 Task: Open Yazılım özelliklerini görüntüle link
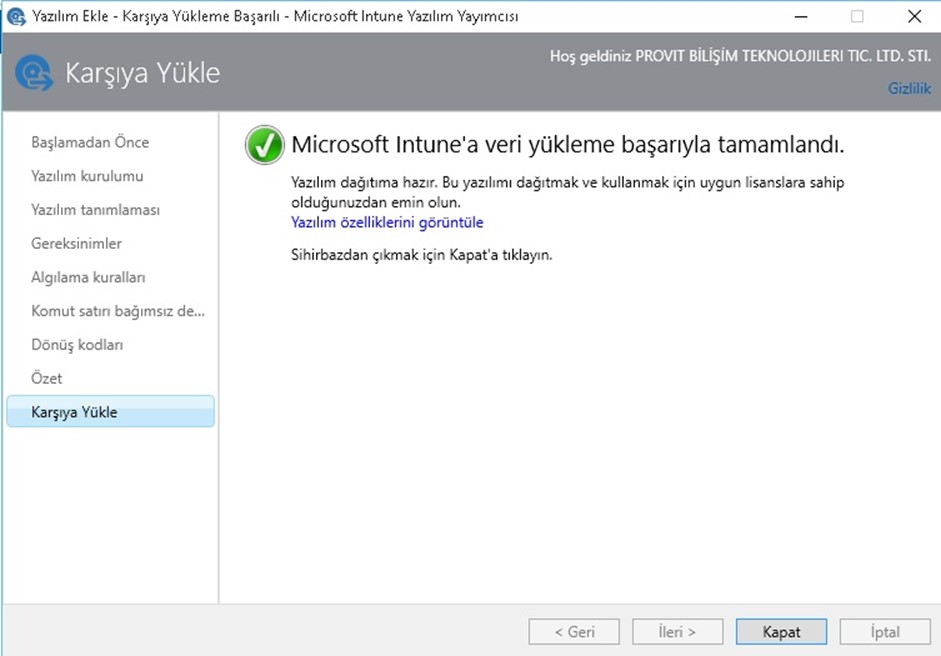pos(387,222)
